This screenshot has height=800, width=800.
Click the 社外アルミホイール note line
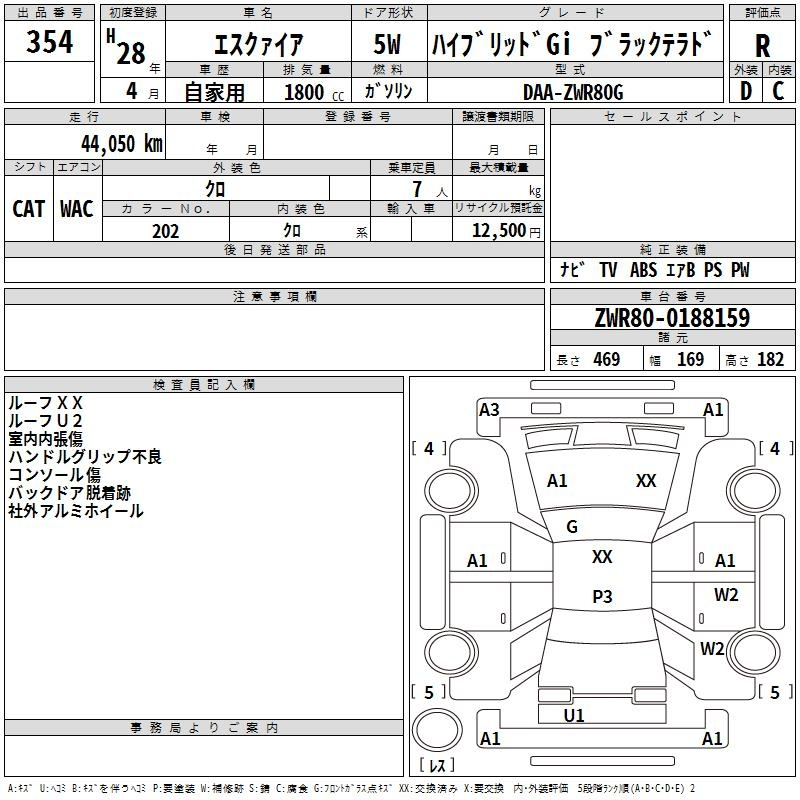pyautogui.click(x=76, y=511)
